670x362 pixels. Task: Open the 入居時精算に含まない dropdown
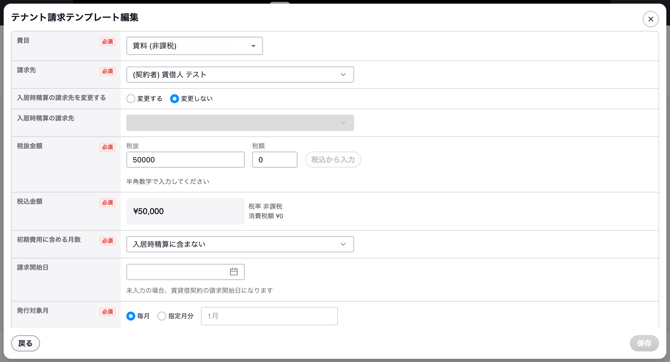(x=240, y=244)
